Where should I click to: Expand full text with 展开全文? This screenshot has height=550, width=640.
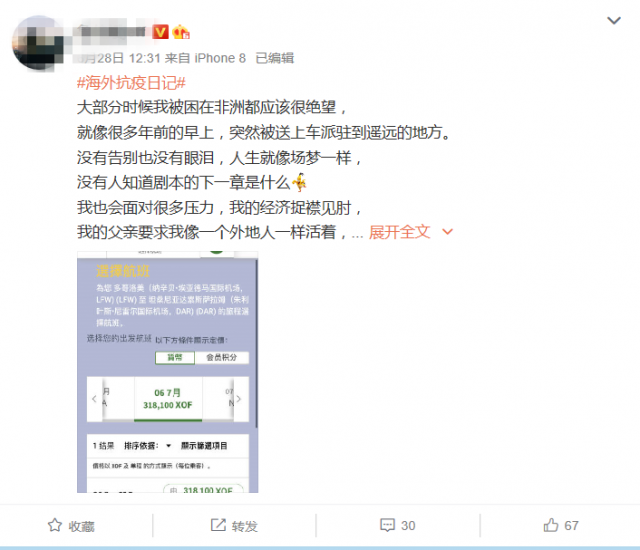(x=400, y=232)
